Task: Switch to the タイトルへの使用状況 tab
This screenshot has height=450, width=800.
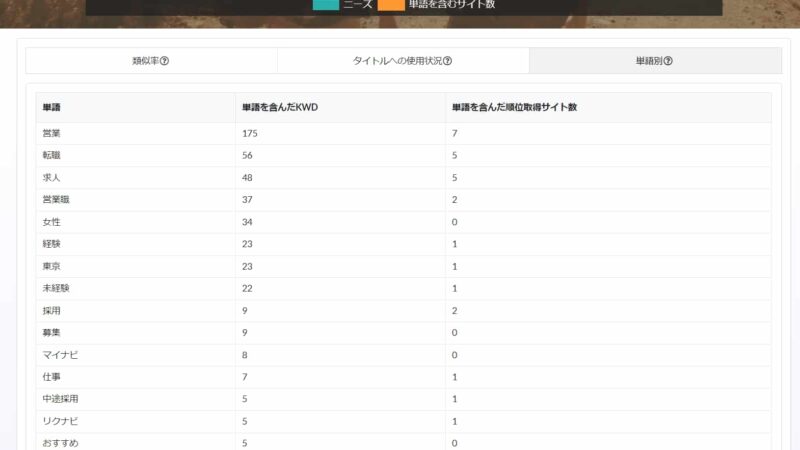Action: [403, 61]
